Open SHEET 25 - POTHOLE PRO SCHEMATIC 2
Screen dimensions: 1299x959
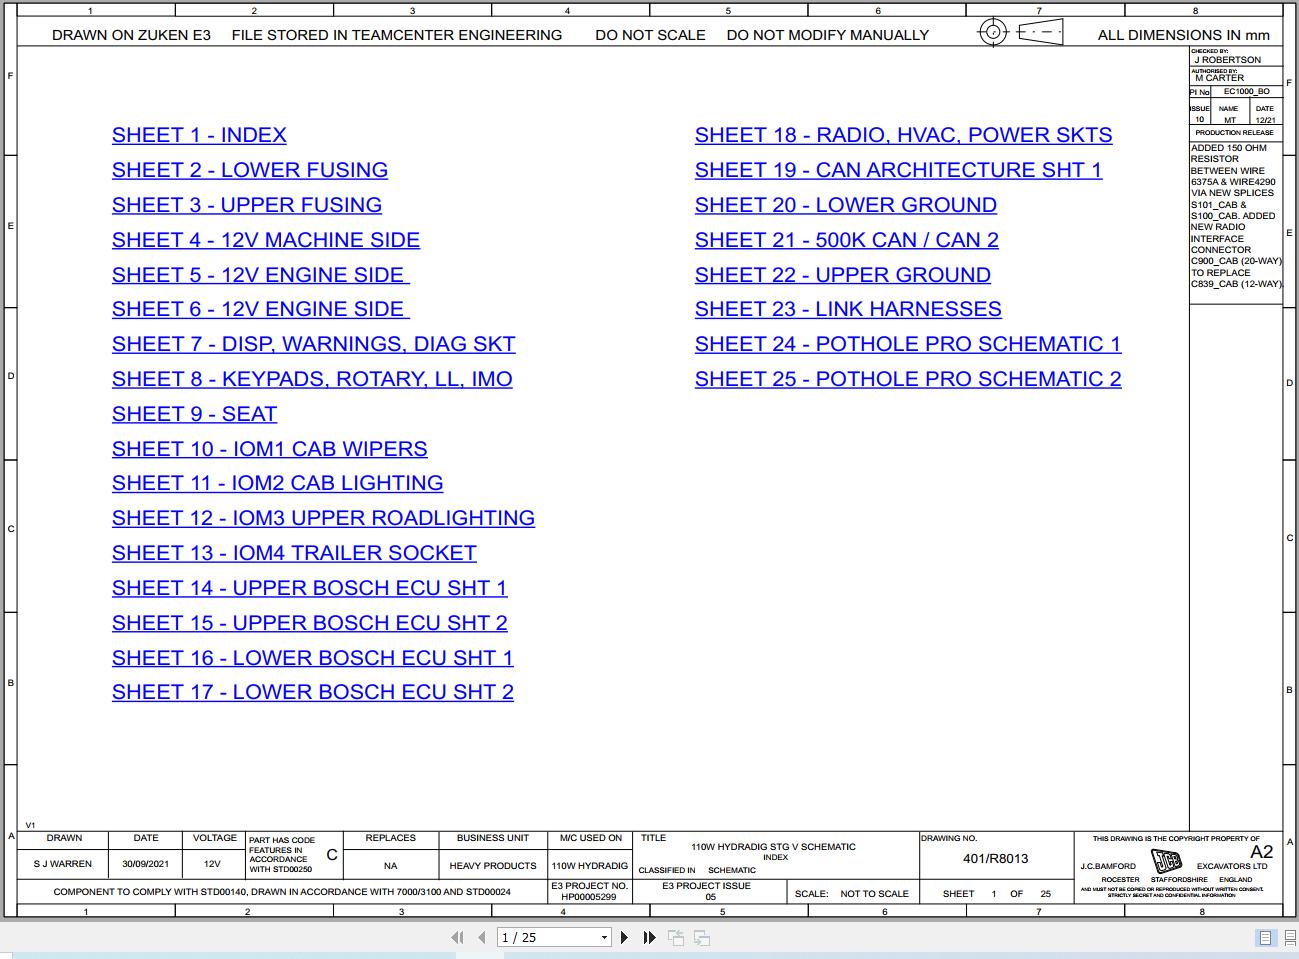908,378
